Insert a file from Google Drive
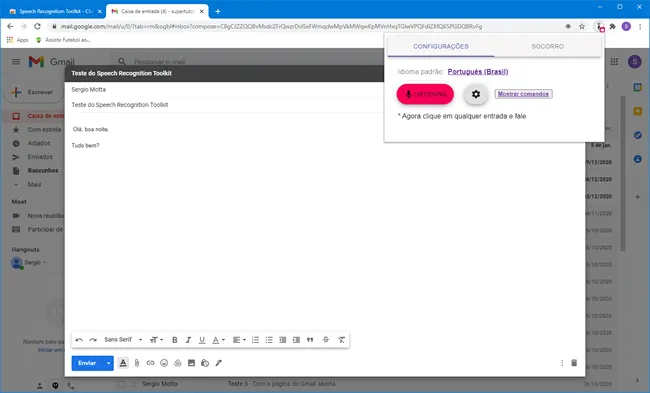 pyautogui.click(x=177, y=363)
